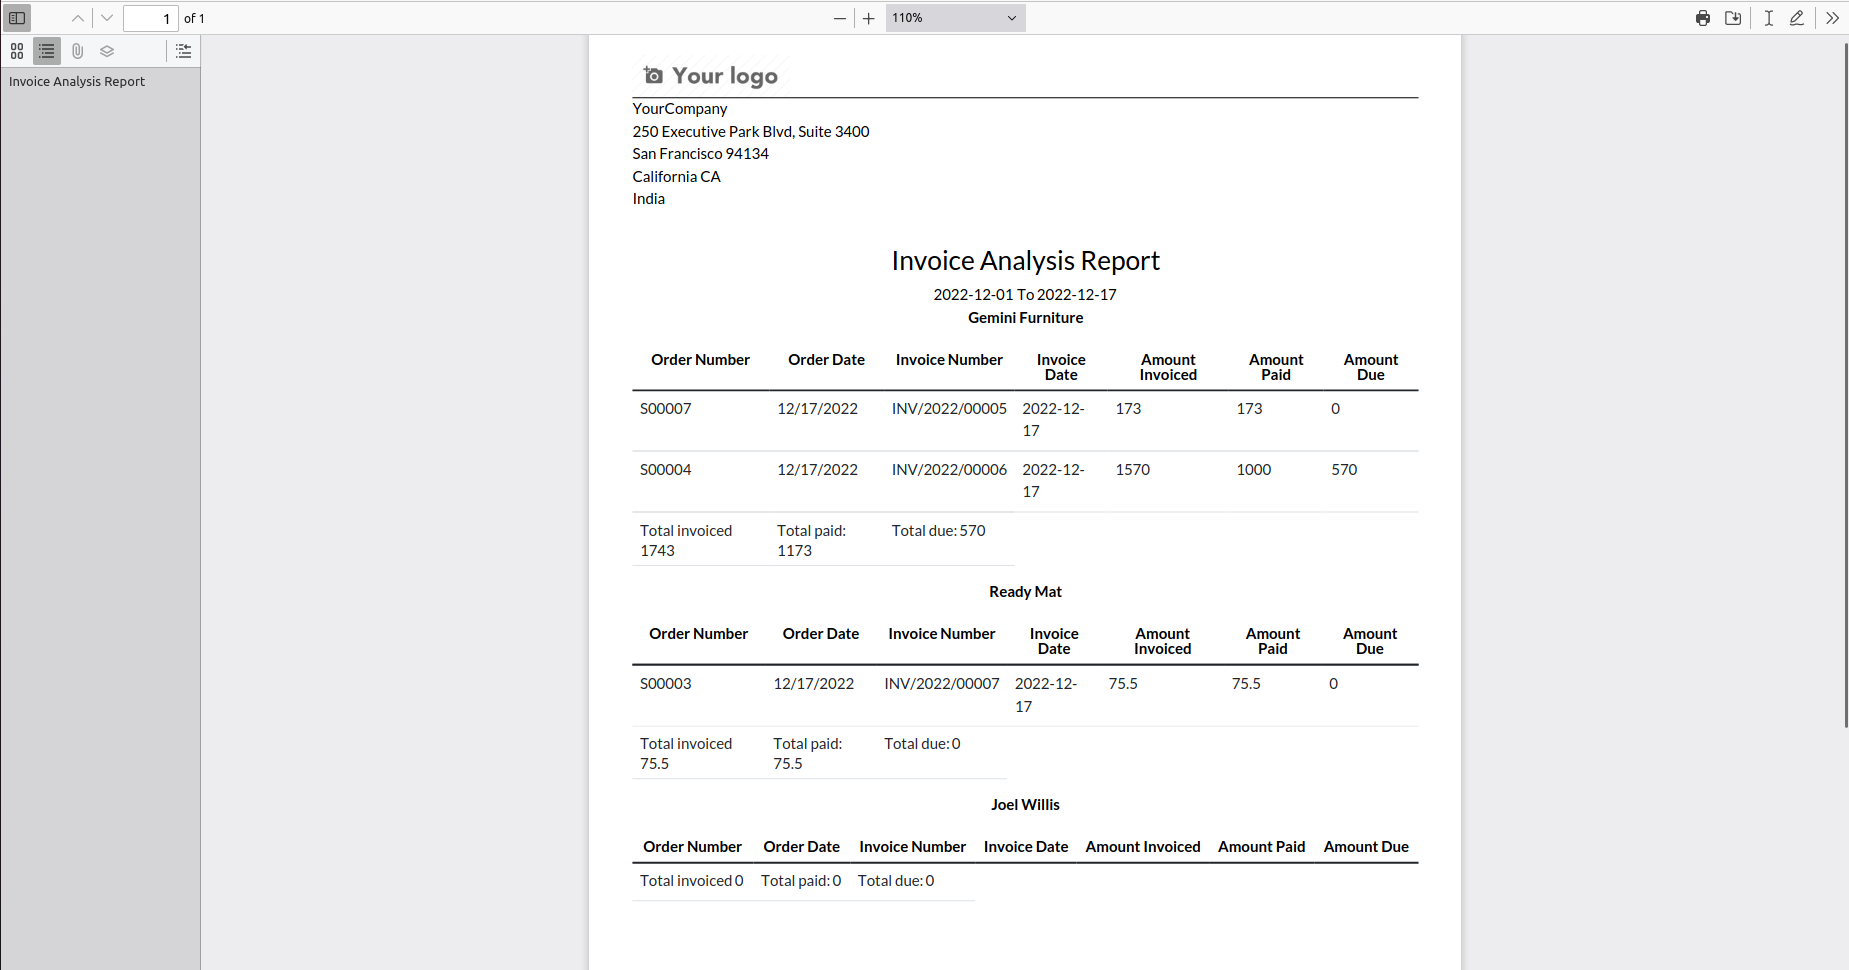Show layers view in sidebar

(107, 51)
